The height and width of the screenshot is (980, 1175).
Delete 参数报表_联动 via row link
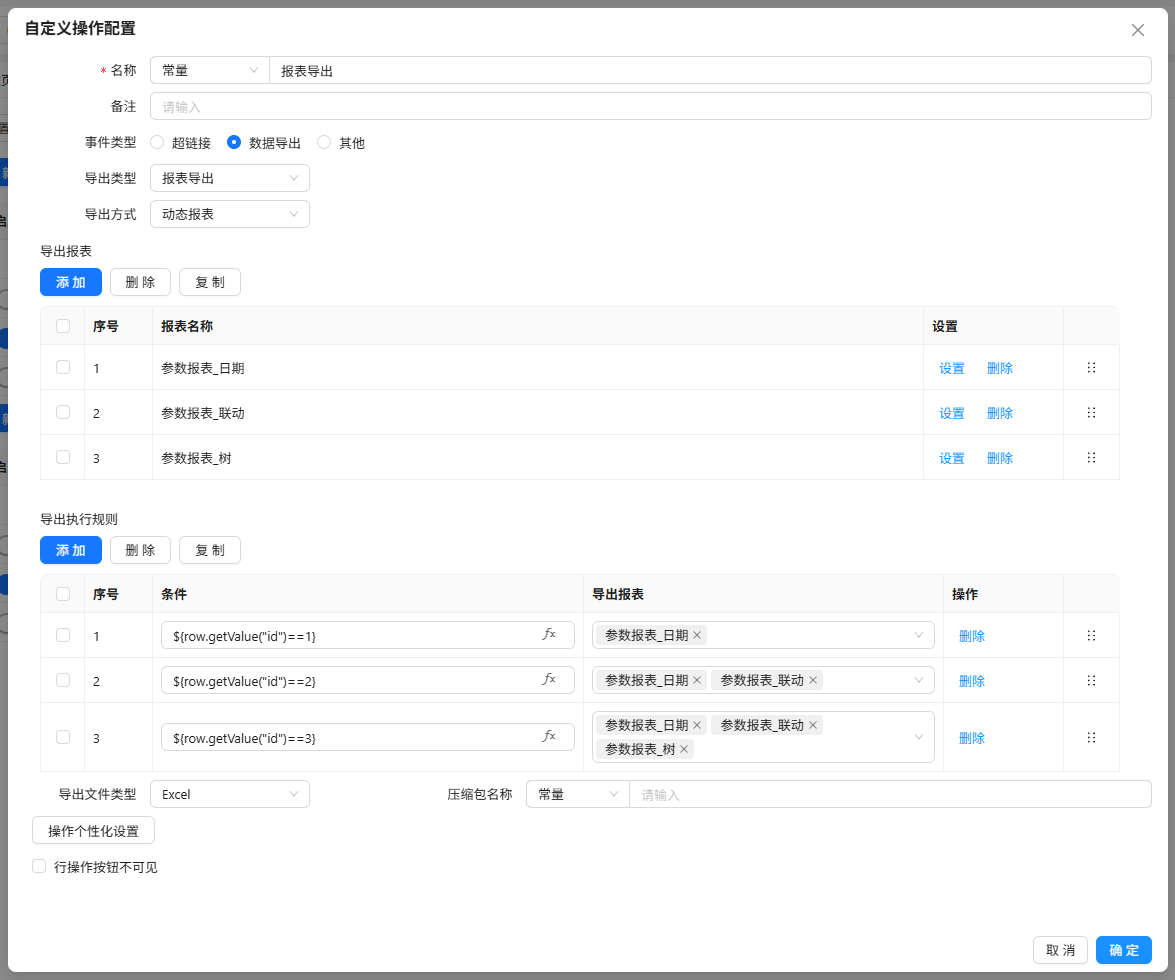pos(1000,414)
